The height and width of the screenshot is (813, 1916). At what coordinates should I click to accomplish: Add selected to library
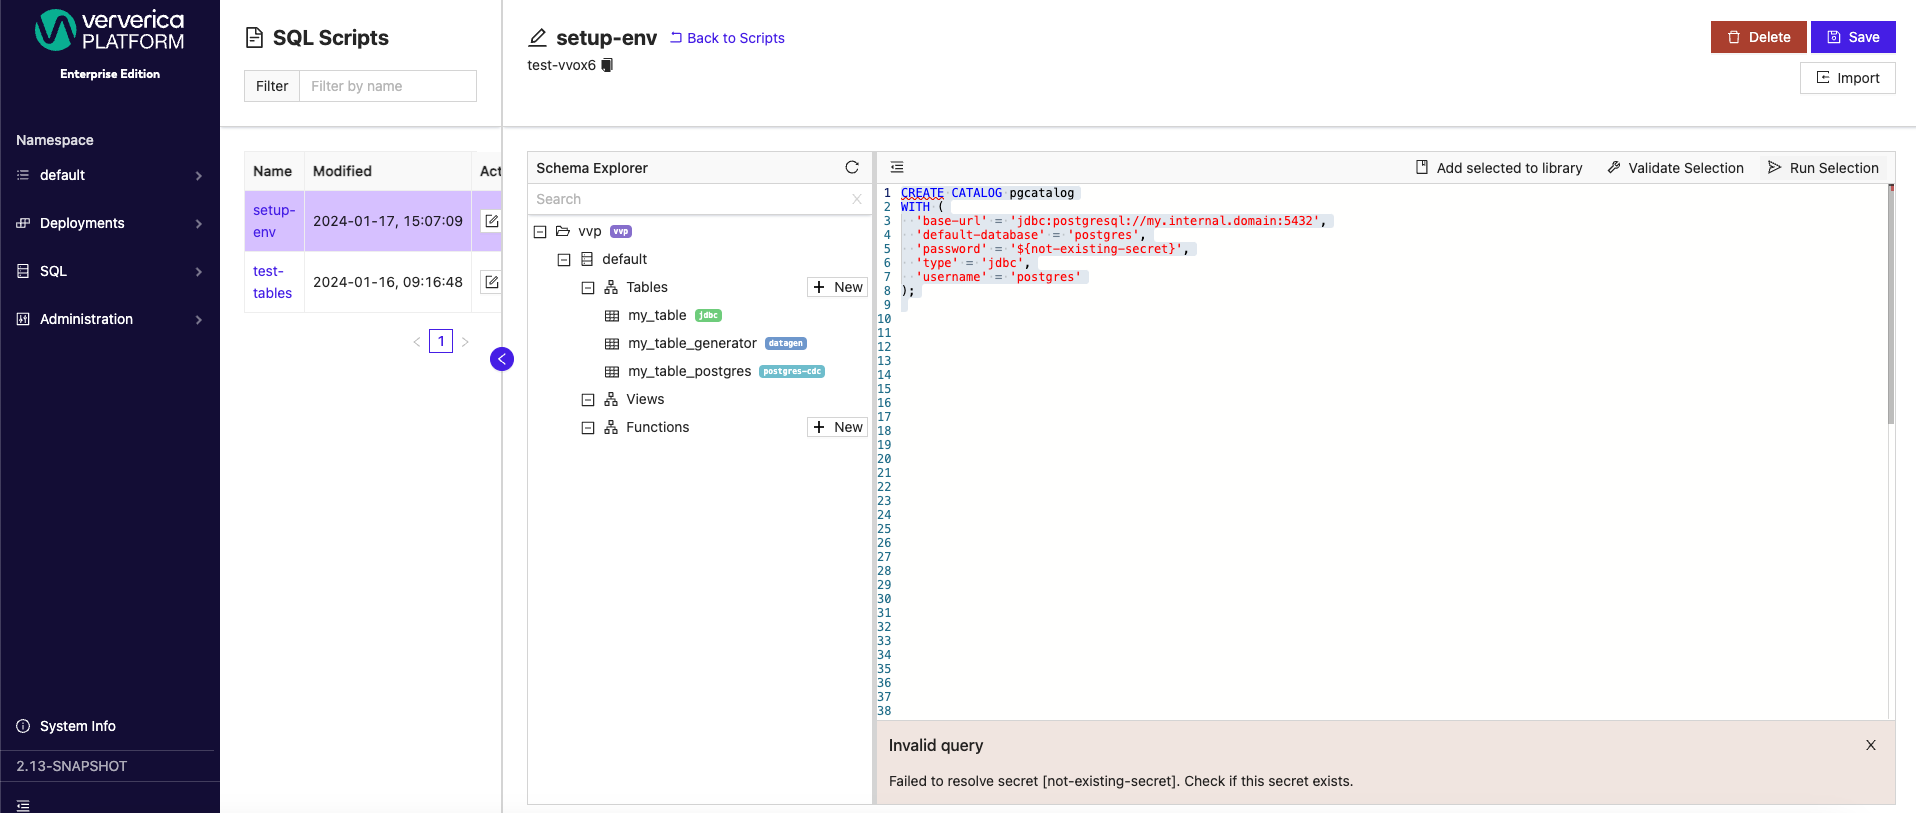tap(1498, 168)
